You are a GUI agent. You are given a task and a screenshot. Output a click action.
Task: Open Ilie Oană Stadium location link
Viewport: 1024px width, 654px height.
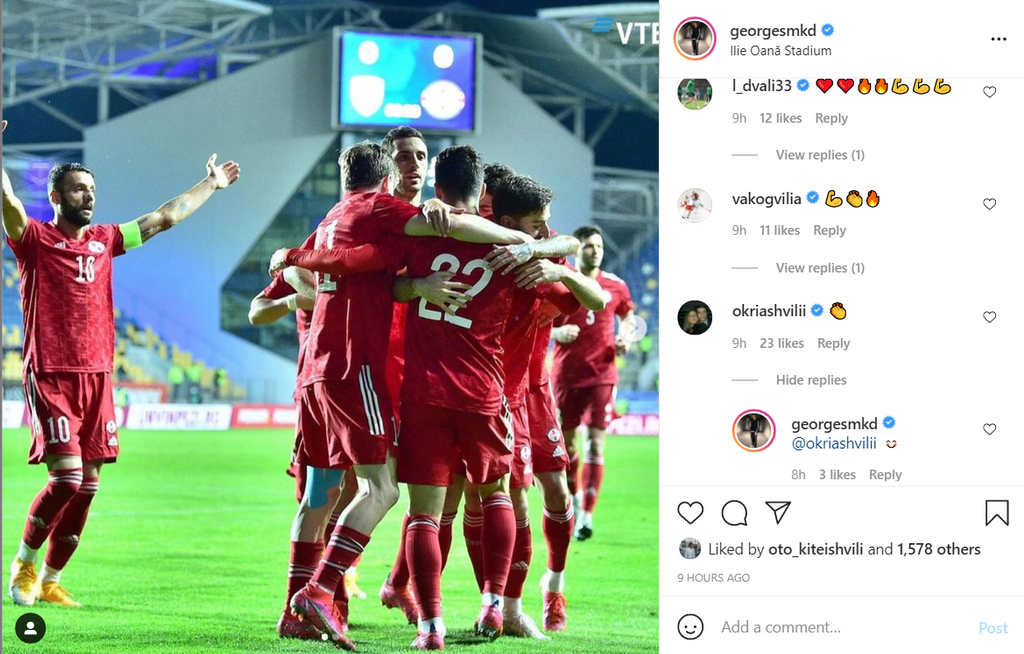tap(780, 50)
